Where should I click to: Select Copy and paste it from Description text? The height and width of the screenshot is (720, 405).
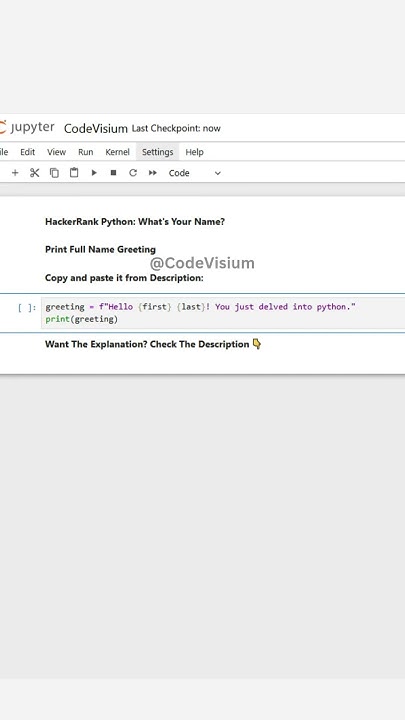point(124,278)
